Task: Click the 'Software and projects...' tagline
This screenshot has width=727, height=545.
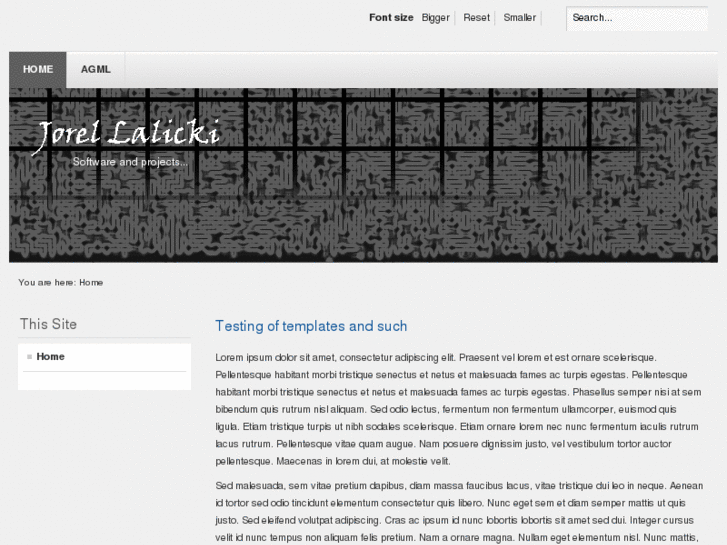Action: (x=130, y=162)
